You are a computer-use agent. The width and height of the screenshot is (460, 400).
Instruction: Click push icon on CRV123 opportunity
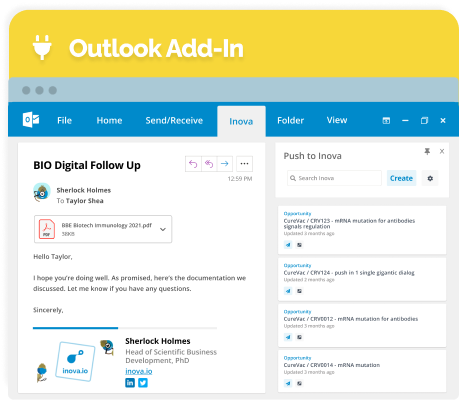(288, 245)
